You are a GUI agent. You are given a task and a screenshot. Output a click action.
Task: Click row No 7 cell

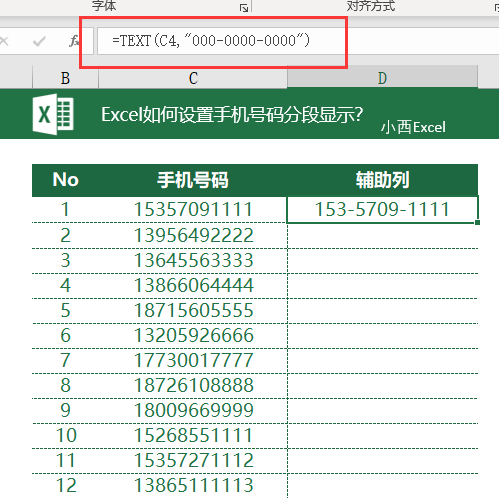pos(65,360)
